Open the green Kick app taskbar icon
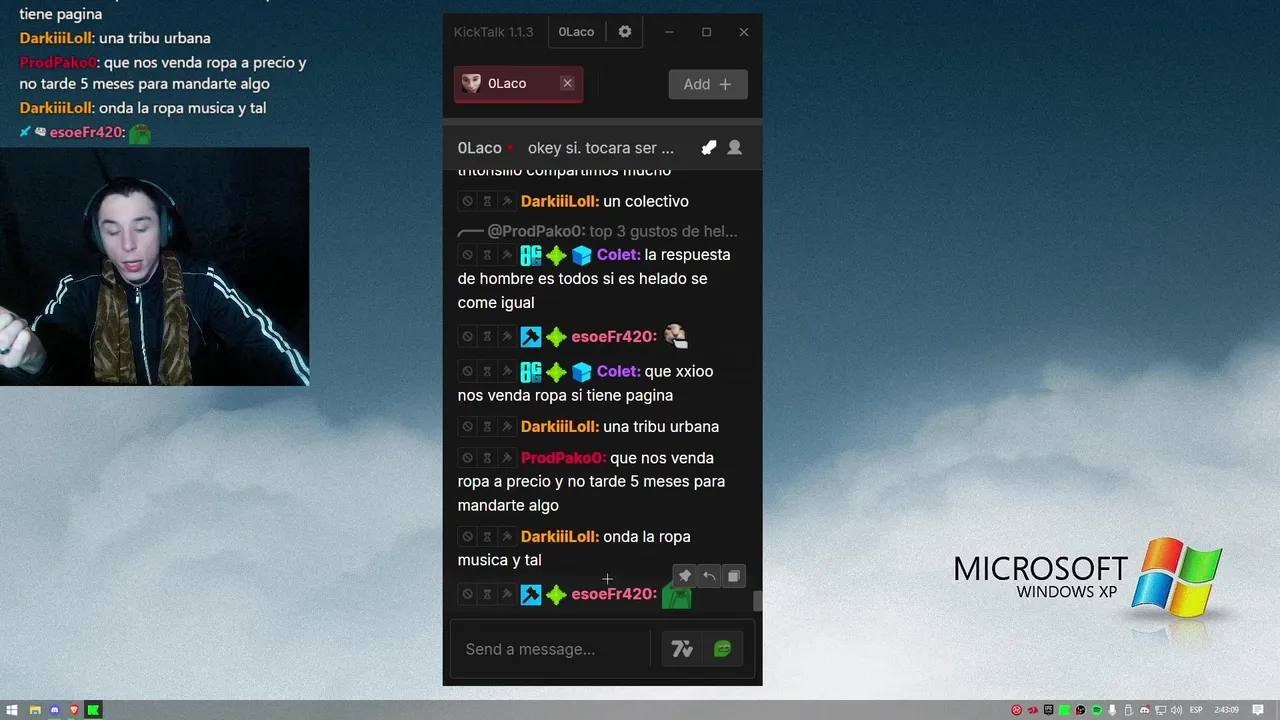The image size is (1280, 720). click(x=93, y=710)
